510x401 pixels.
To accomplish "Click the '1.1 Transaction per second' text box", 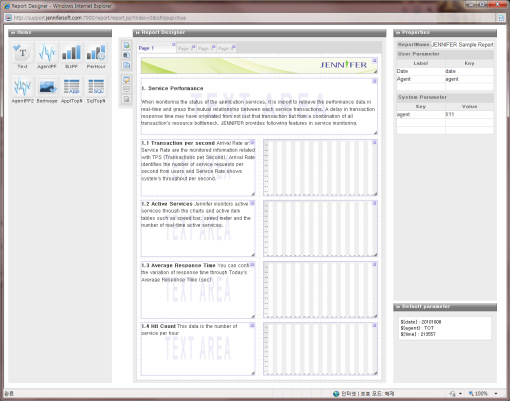I will [x=198, y=167].
